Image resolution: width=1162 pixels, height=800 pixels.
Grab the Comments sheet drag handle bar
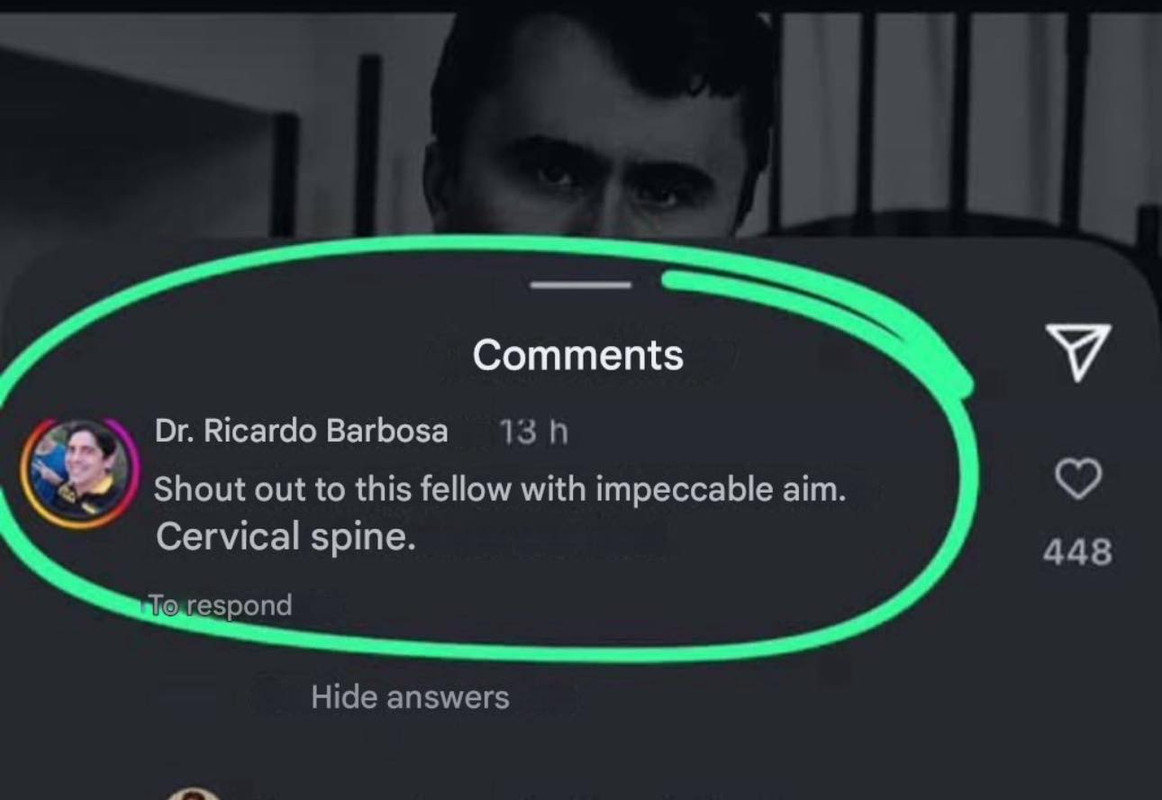click(580, 284)
